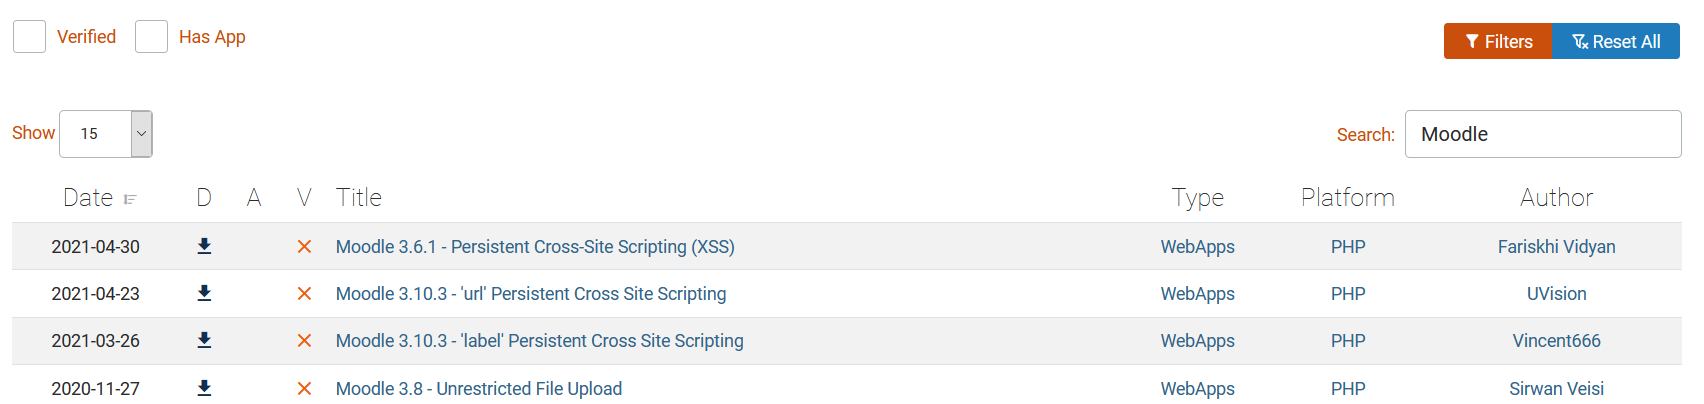Download the Moodle 3.10.3 'label' exploit
Screen dimensions: 1704x404
click(x=204, y=340)
